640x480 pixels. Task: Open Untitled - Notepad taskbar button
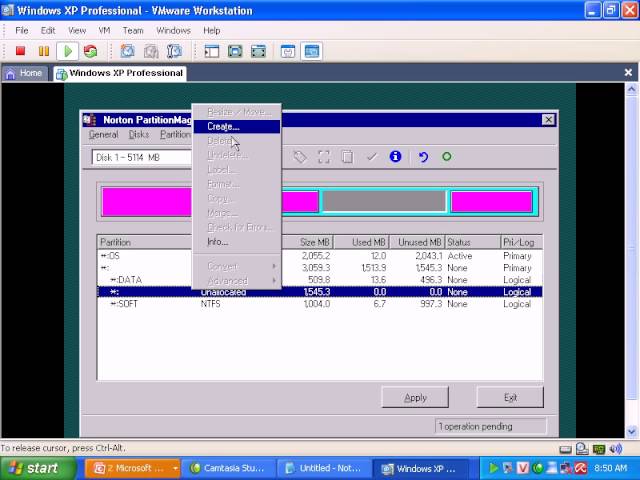323,468
